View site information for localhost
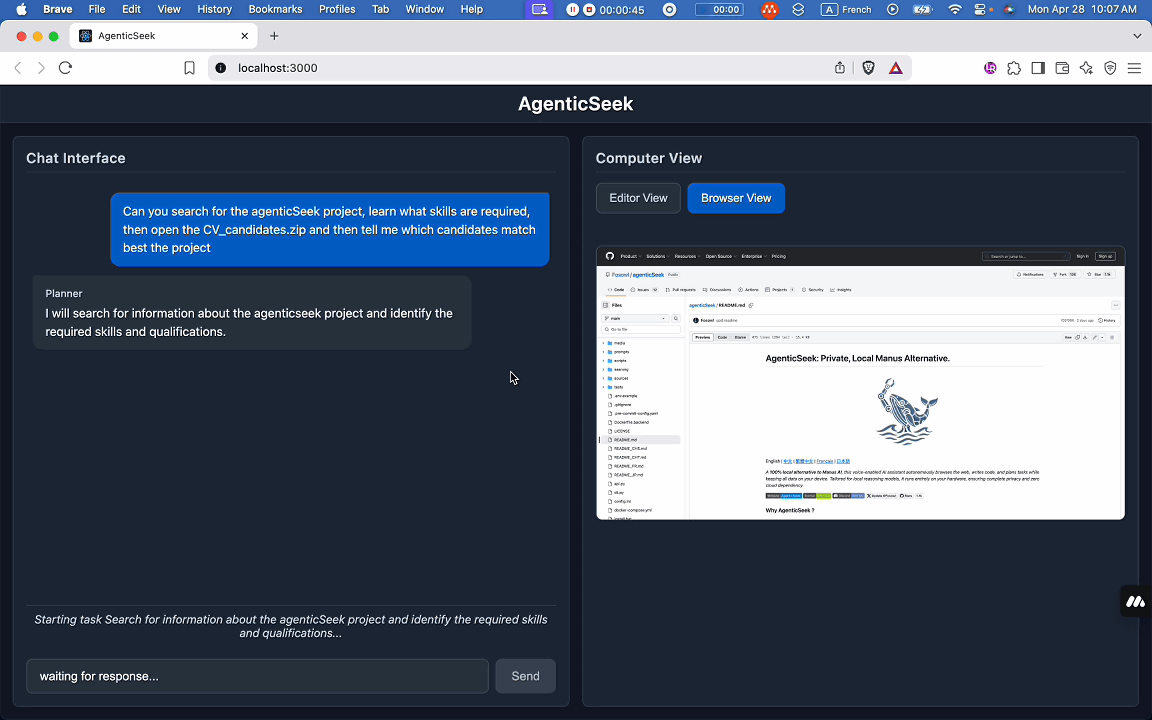This screenshot has width=1152, height=720. pos(220,68)
